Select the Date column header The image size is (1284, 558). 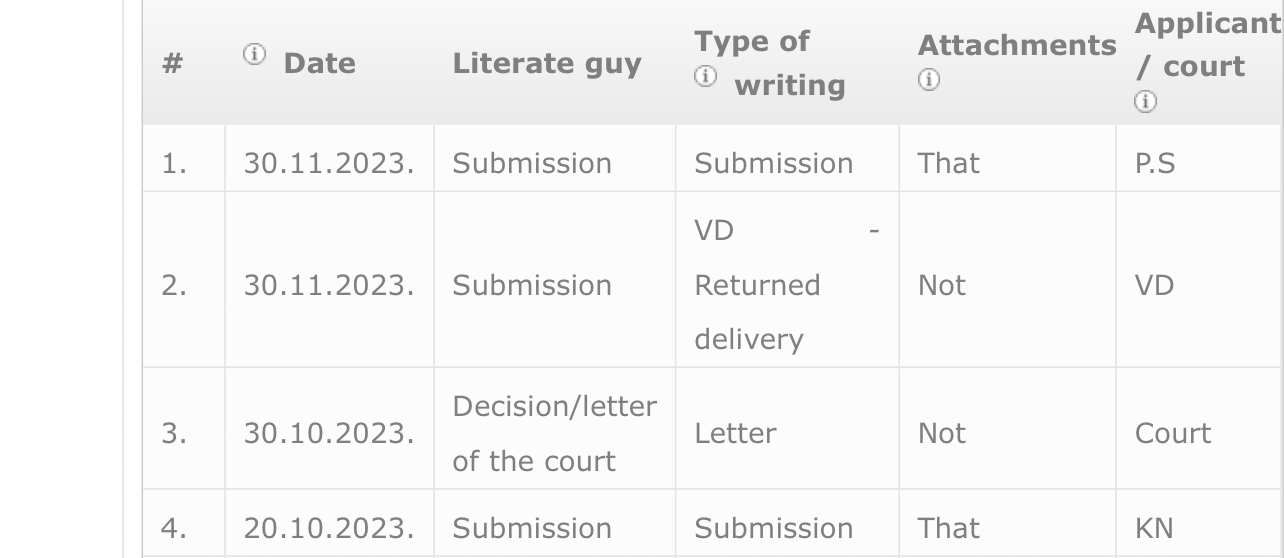pos(320,64)
